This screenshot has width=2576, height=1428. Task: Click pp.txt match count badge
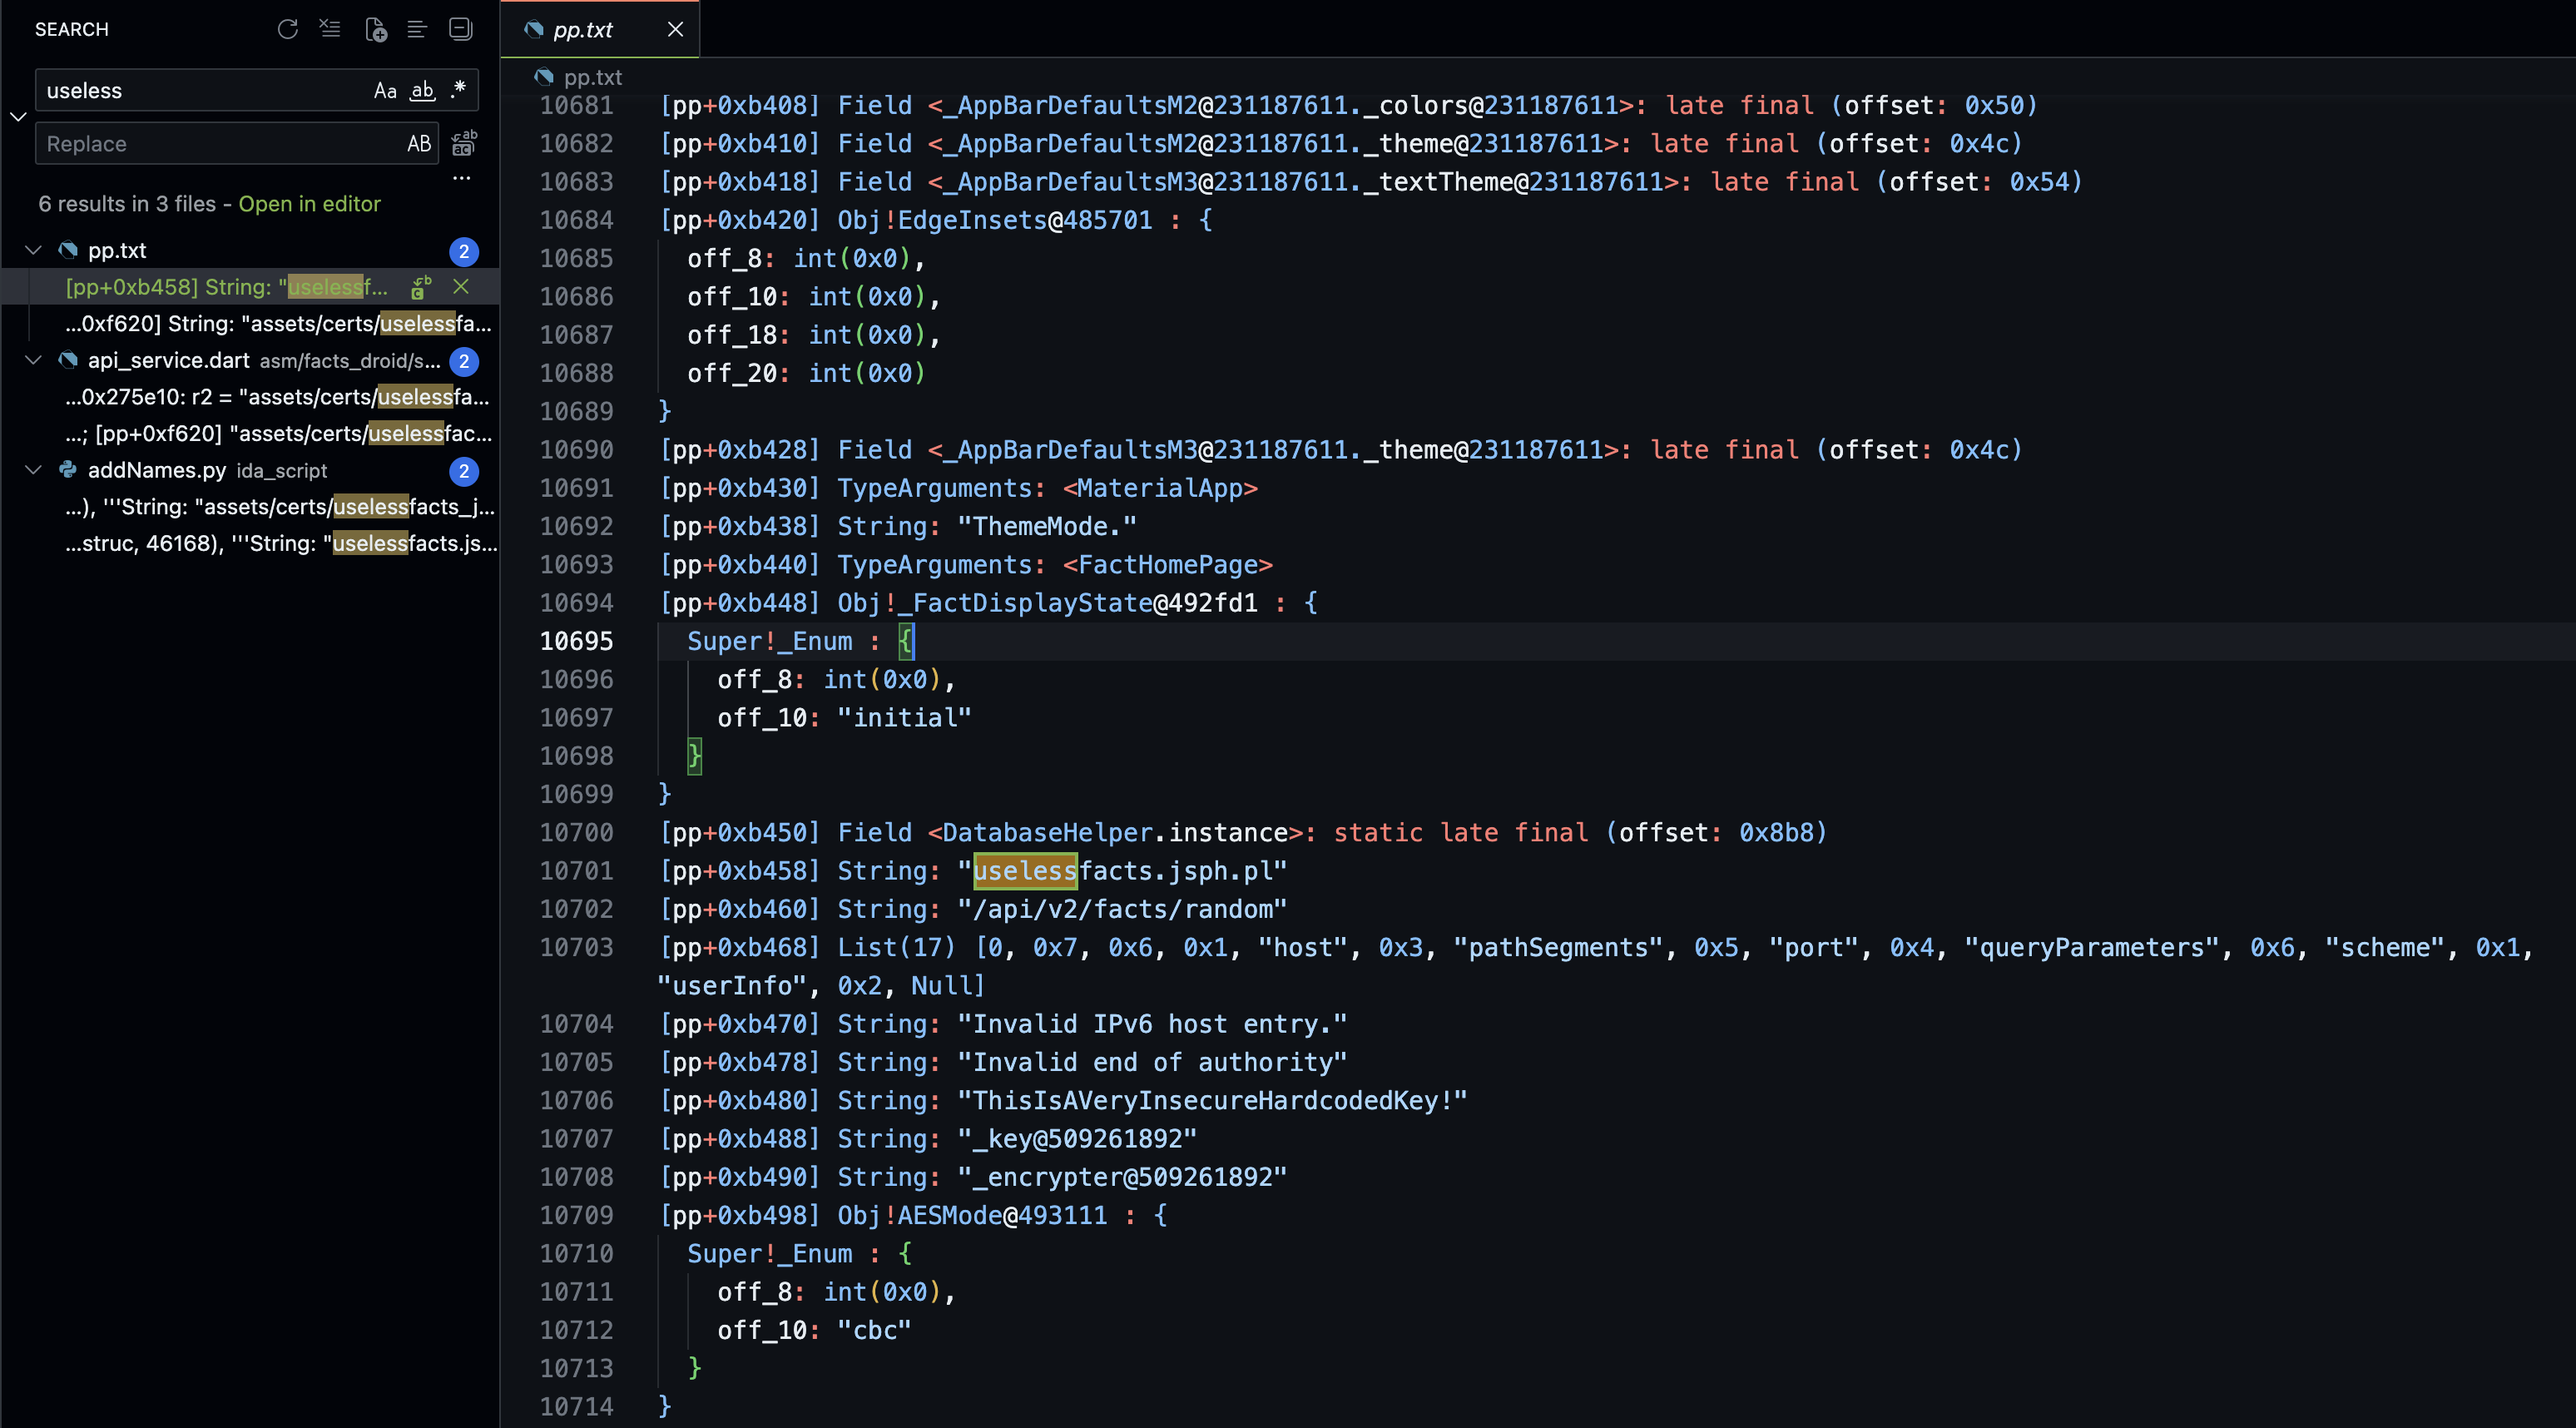(x=464, y=251)
